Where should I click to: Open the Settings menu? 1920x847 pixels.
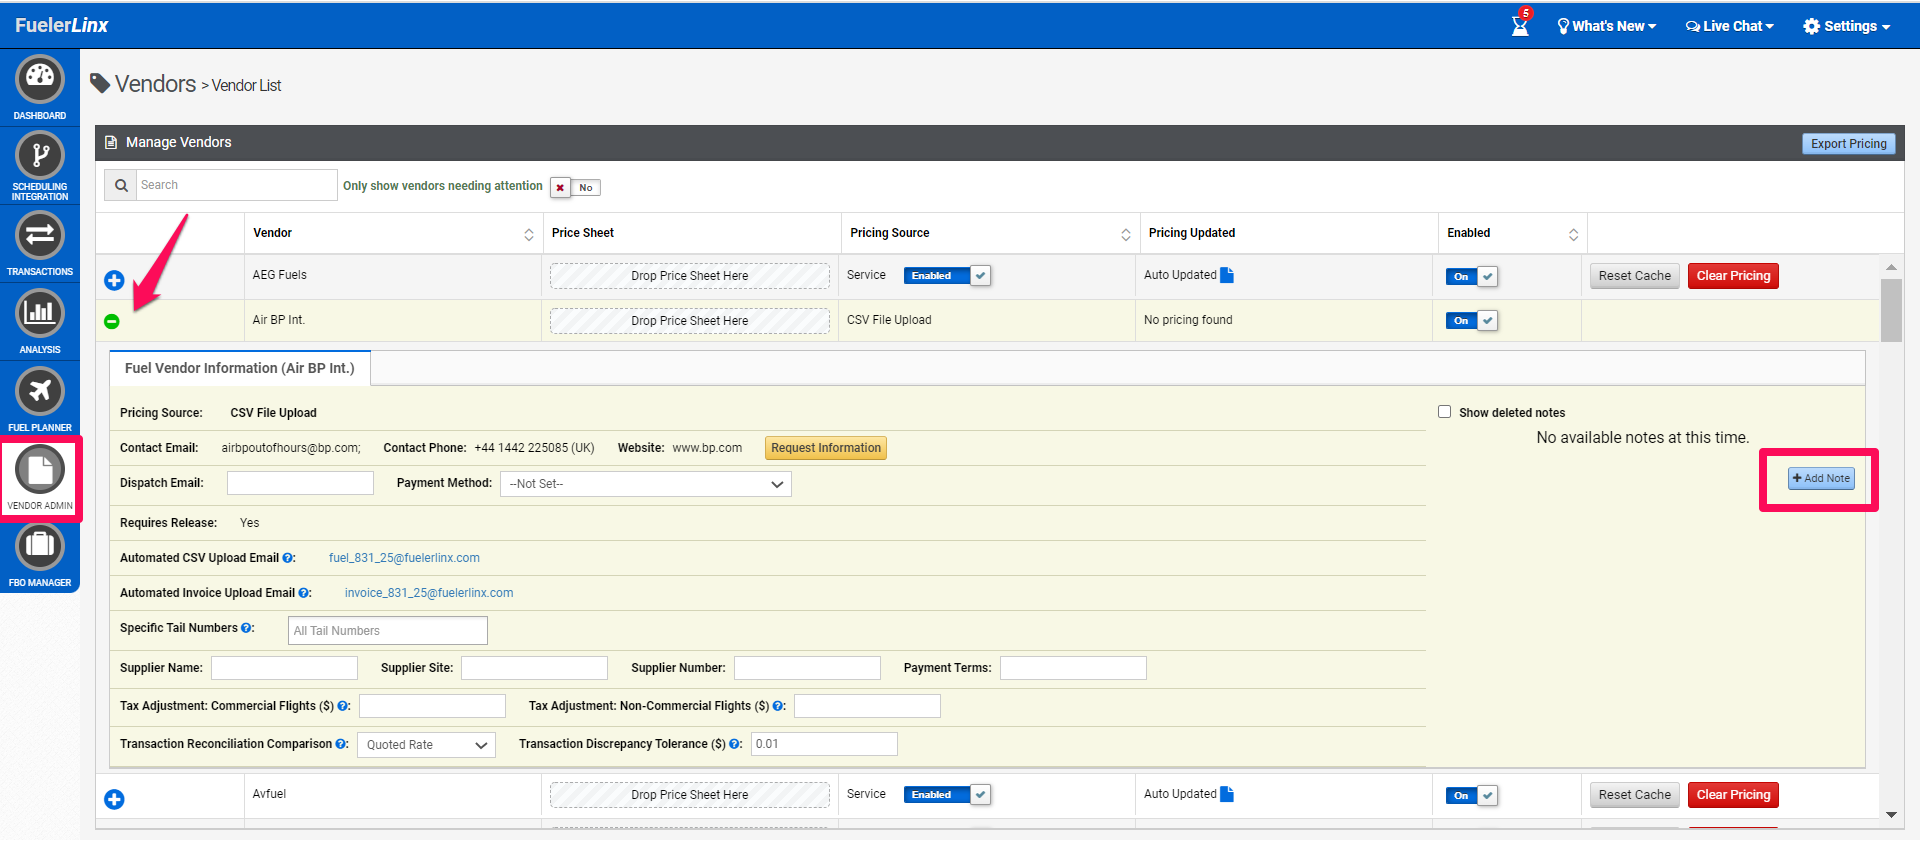(x=1847, y=26)
